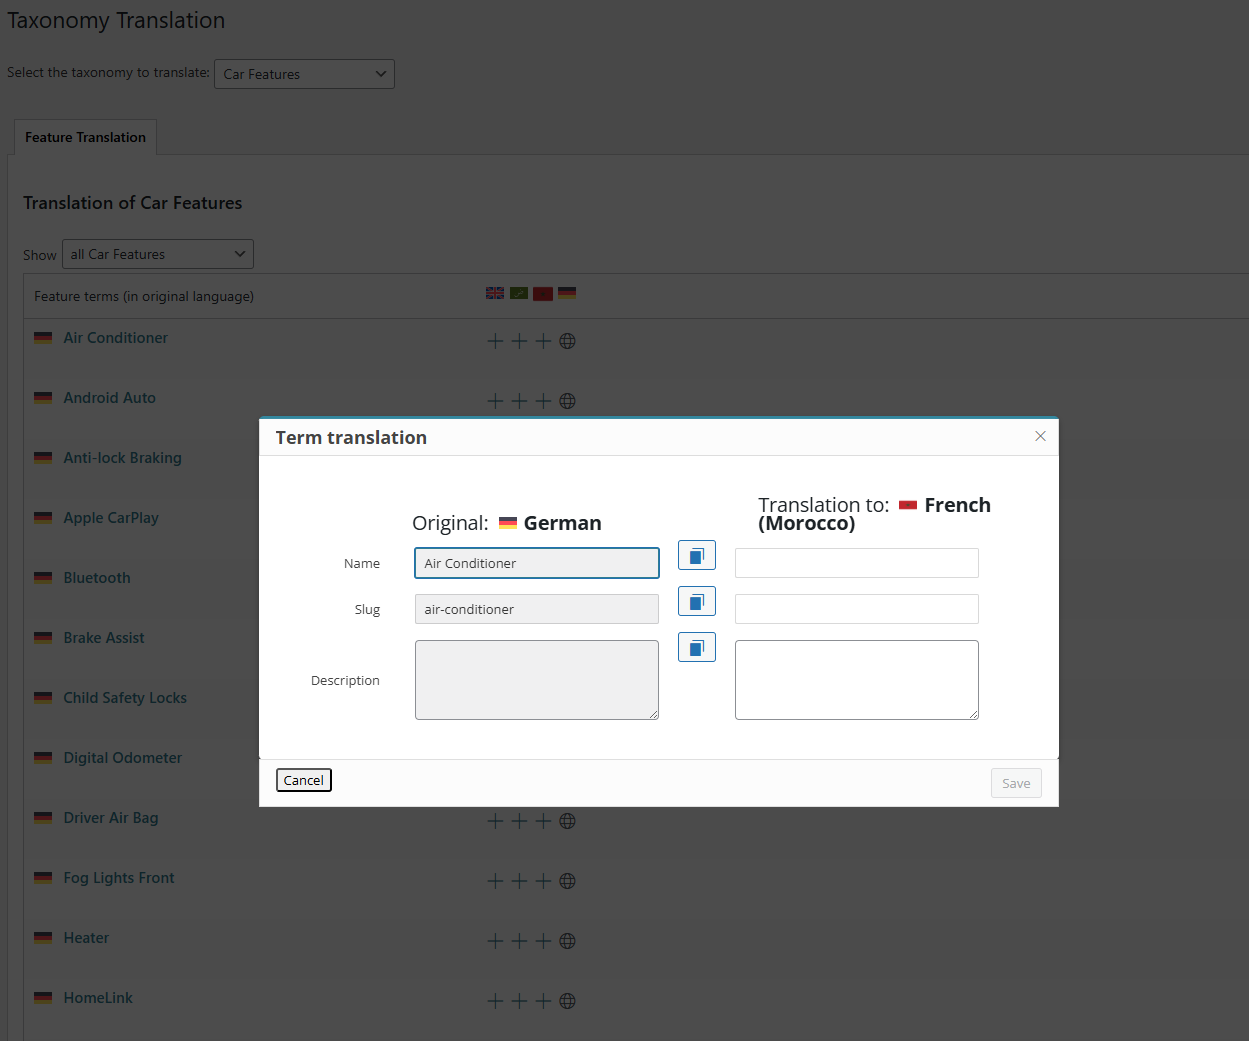Open the Android Auto term link
This screenshot has width=1249, height=1041.
(x=110, y=398)
